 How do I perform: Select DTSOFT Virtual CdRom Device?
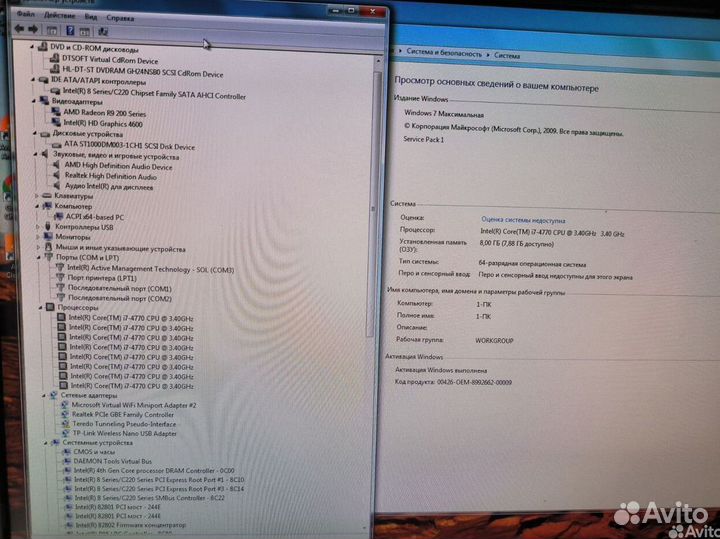click(x=110, y=60)
